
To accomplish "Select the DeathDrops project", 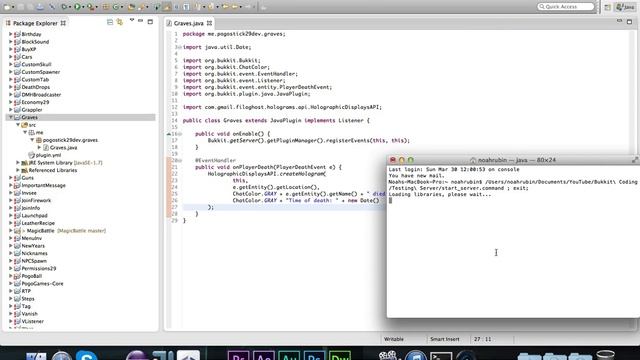I will pos(36,87).
